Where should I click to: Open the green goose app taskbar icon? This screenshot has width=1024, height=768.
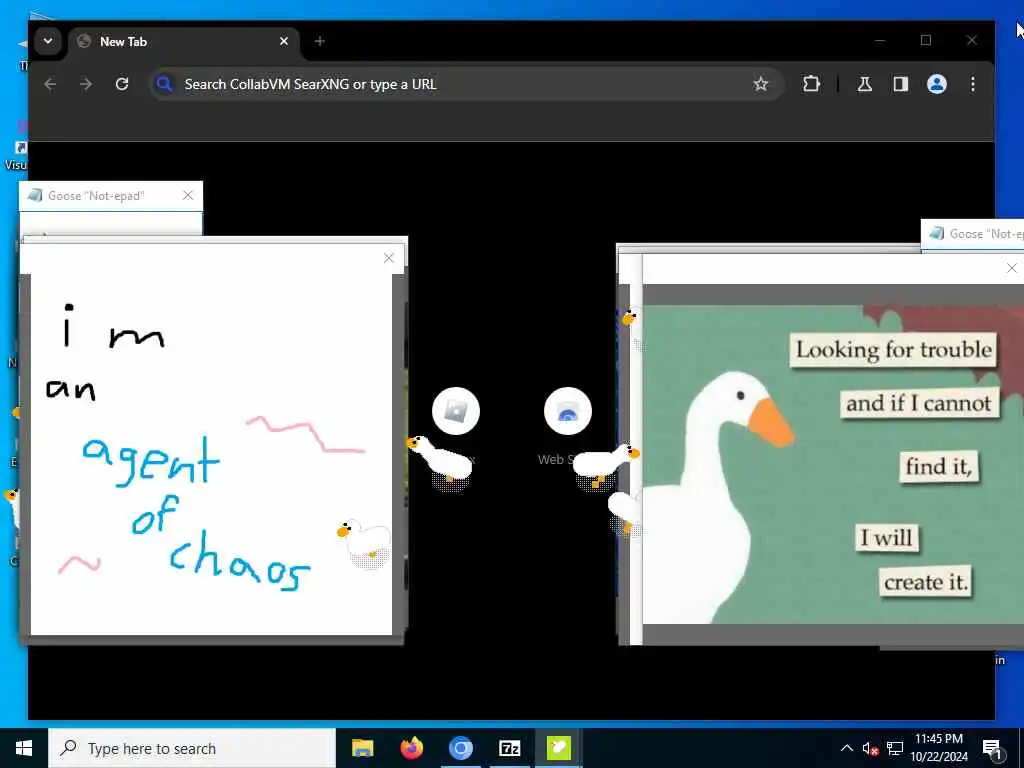(x=558, y=748)
